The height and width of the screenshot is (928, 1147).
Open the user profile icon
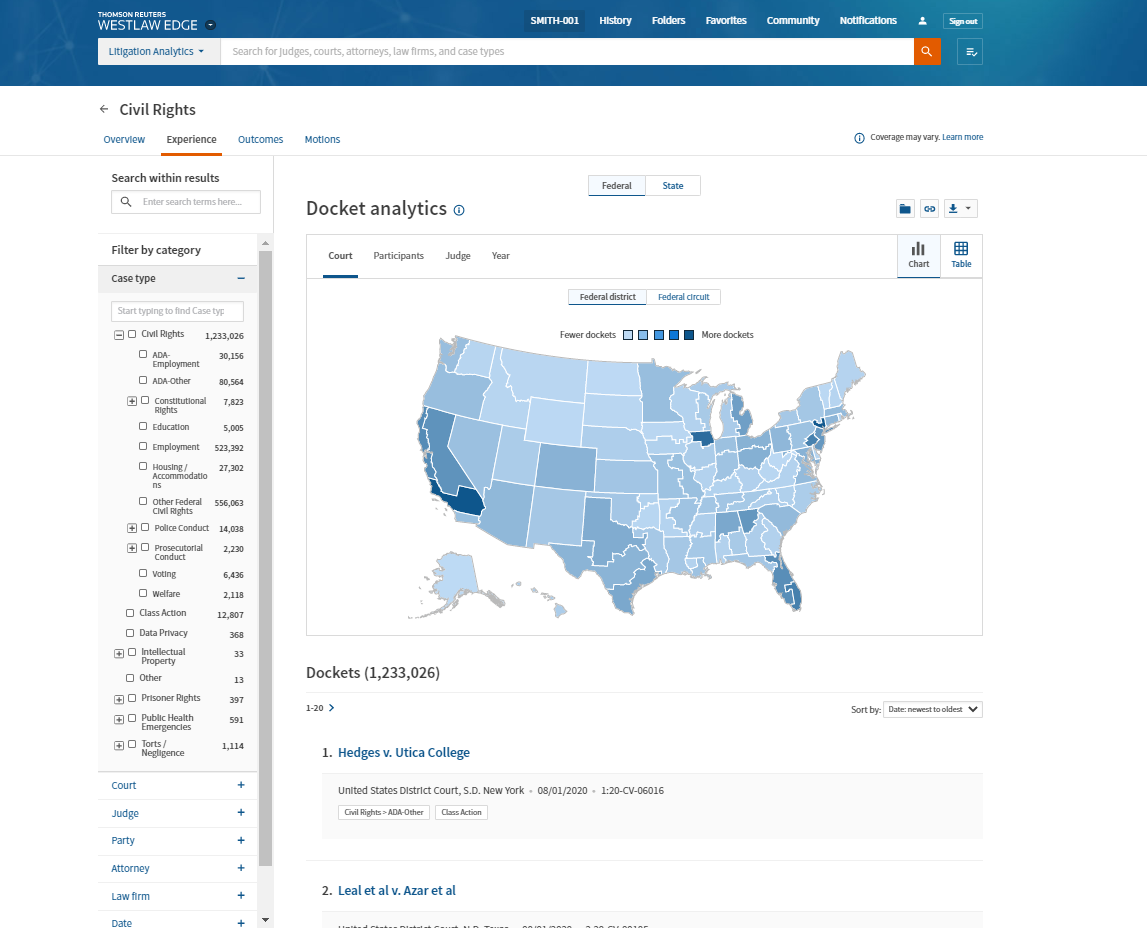tap(922, 21)
